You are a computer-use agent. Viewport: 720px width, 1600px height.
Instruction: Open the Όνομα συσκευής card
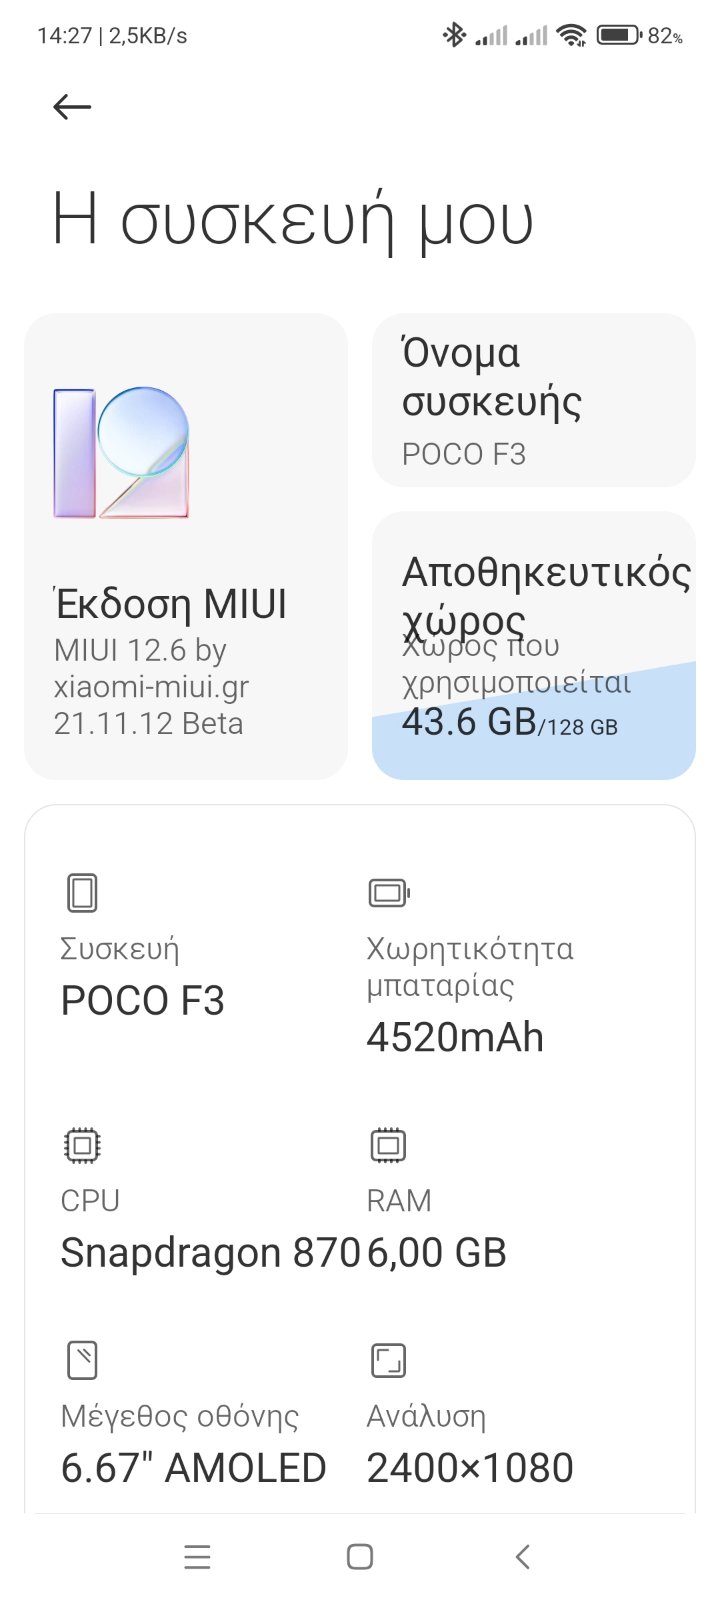point(533,401)
